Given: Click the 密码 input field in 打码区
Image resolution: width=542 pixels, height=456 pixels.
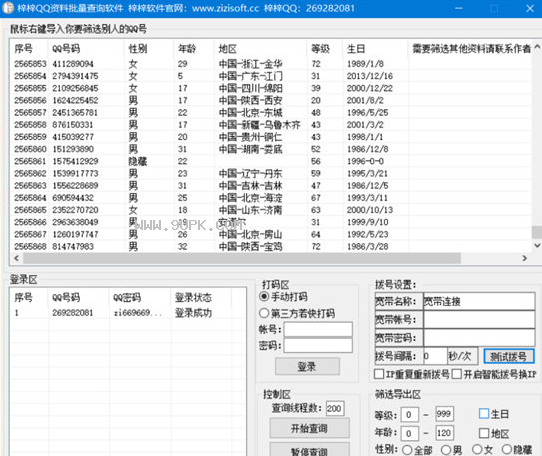Looking at the screenshot, I should click(318, 345).
